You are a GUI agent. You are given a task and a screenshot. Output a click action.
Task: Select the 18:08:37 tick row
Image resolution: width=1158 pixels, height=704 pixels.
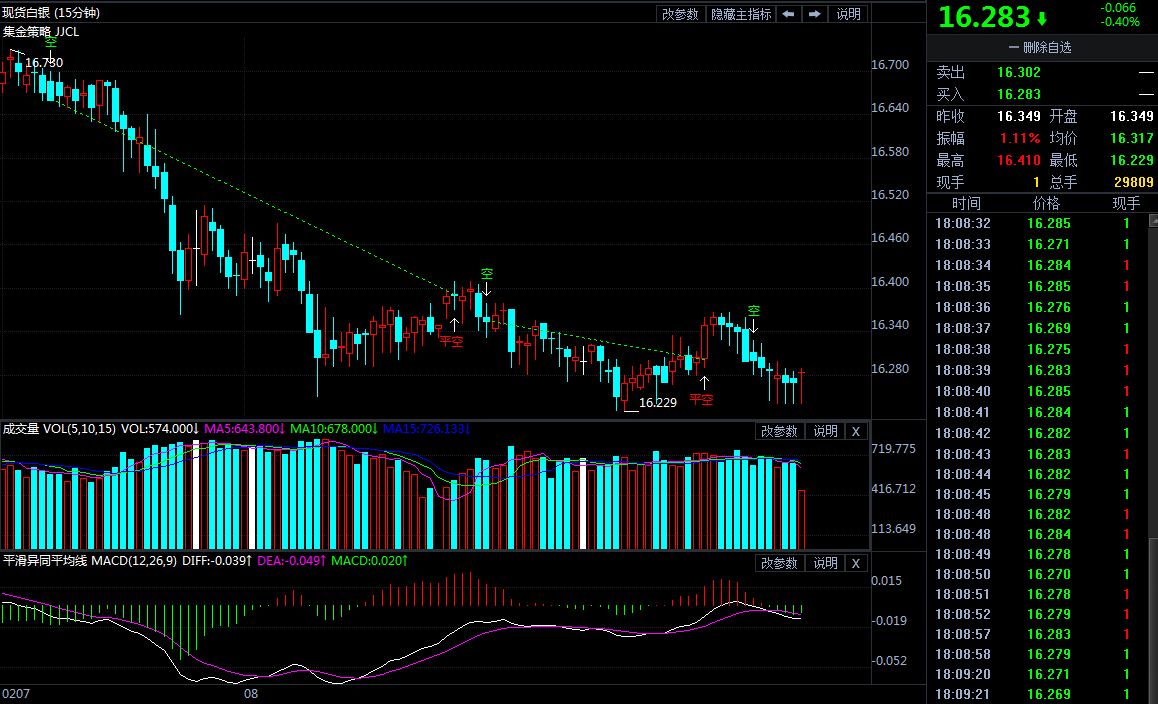[x=1038, y=328]
